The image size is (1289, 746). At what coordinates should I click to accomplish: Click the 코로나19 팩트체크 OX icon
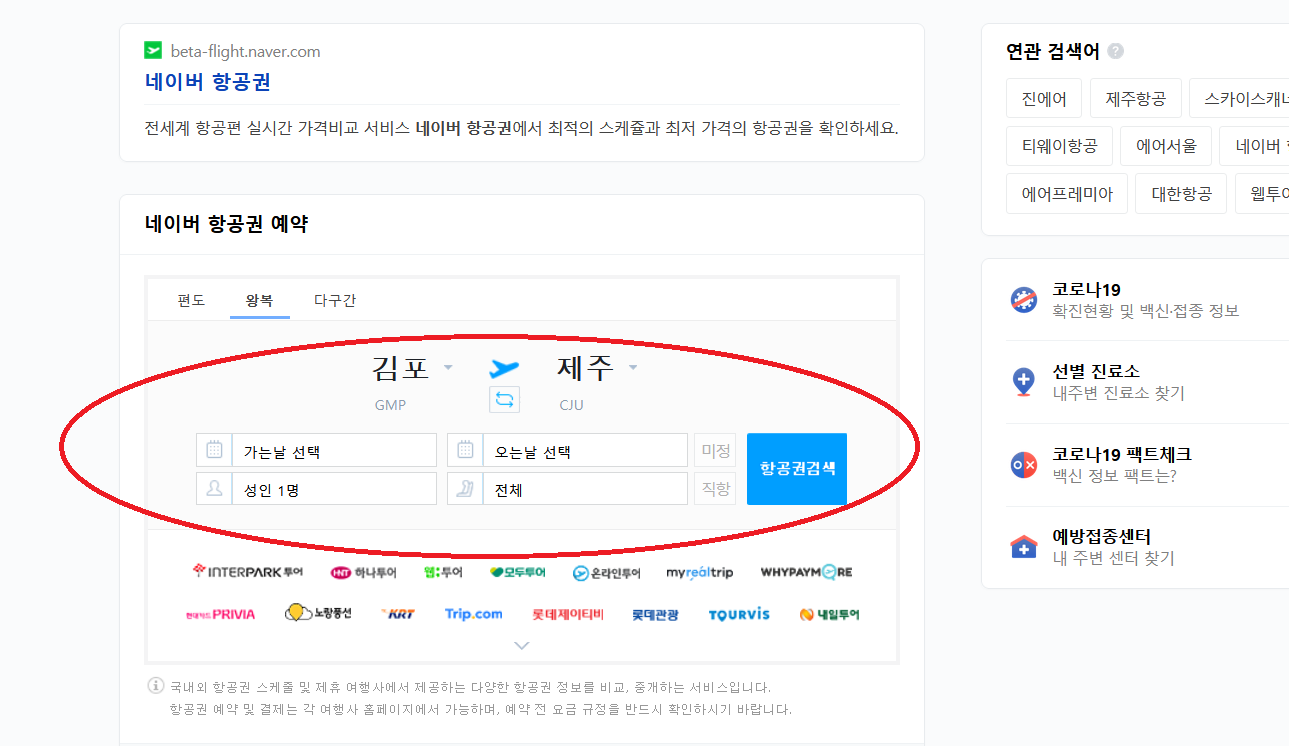1024,465
